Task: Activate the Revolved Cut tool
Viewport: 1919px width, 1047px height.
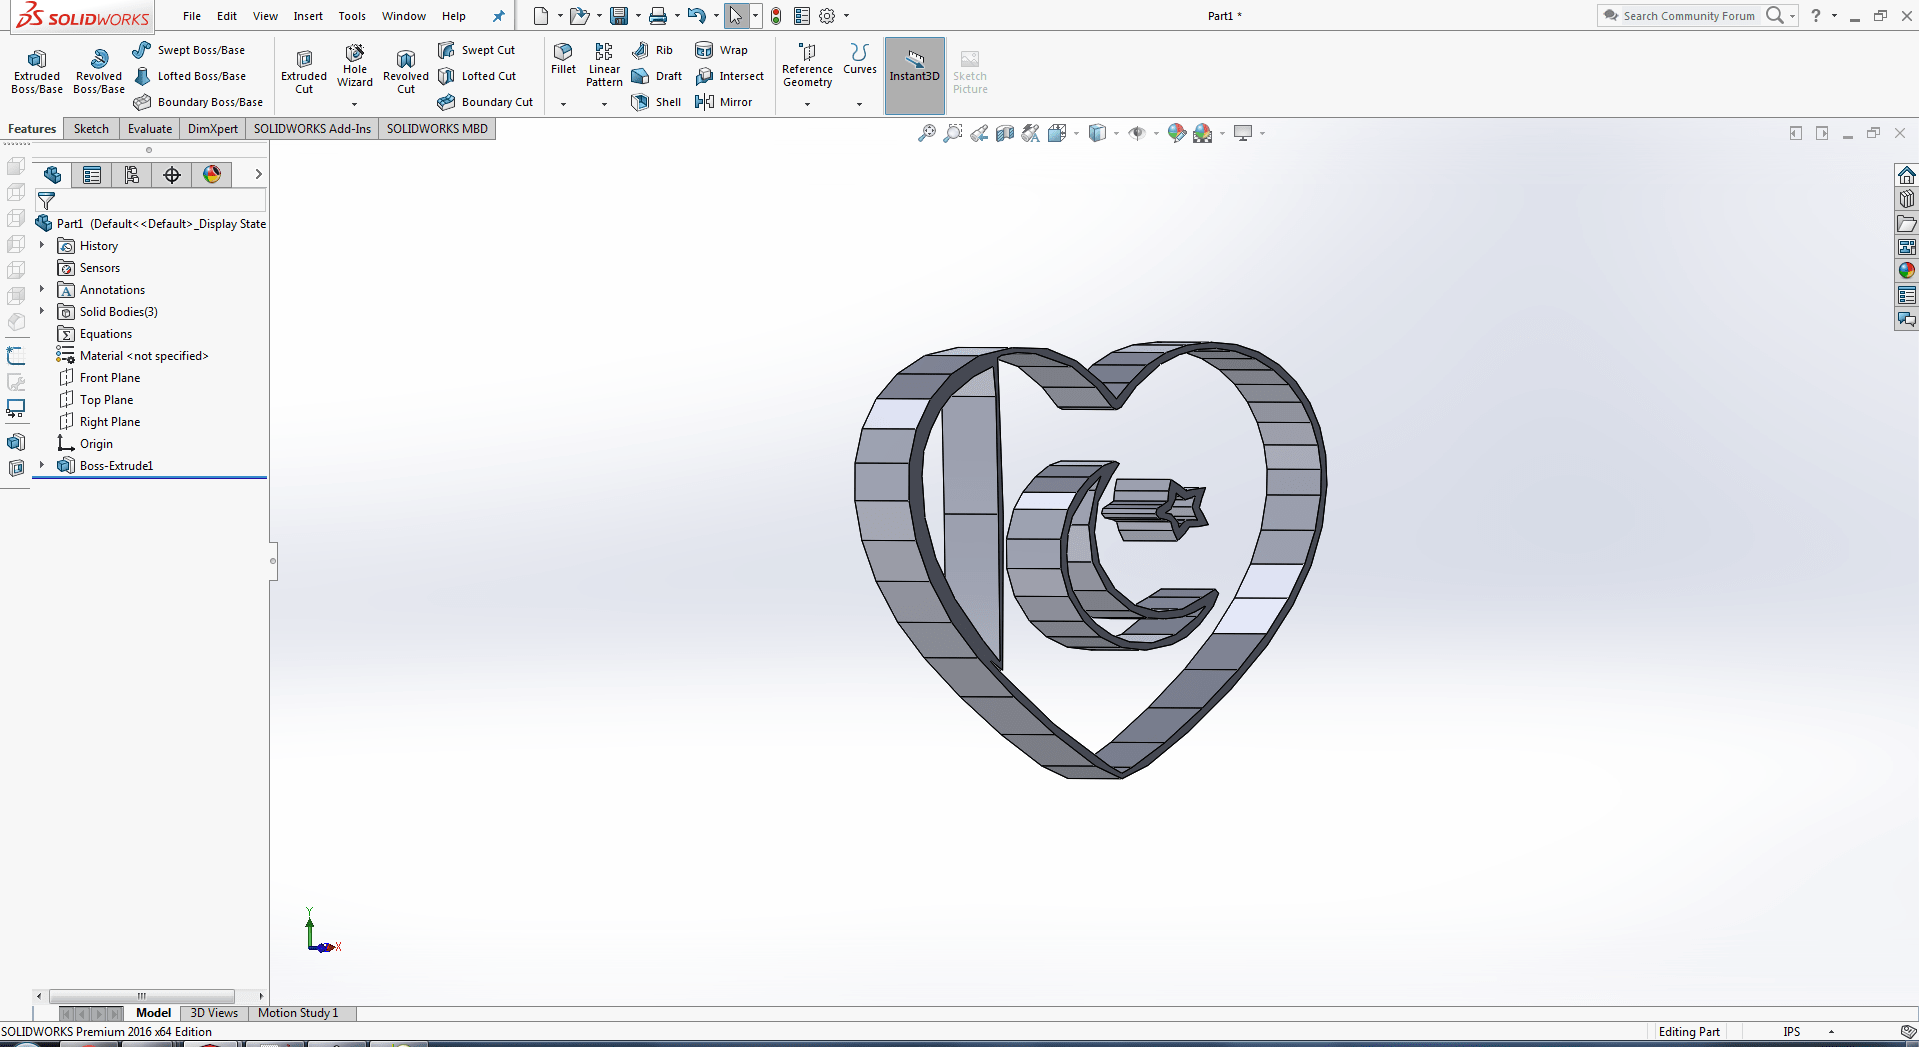Action: (x=406, y=71)
